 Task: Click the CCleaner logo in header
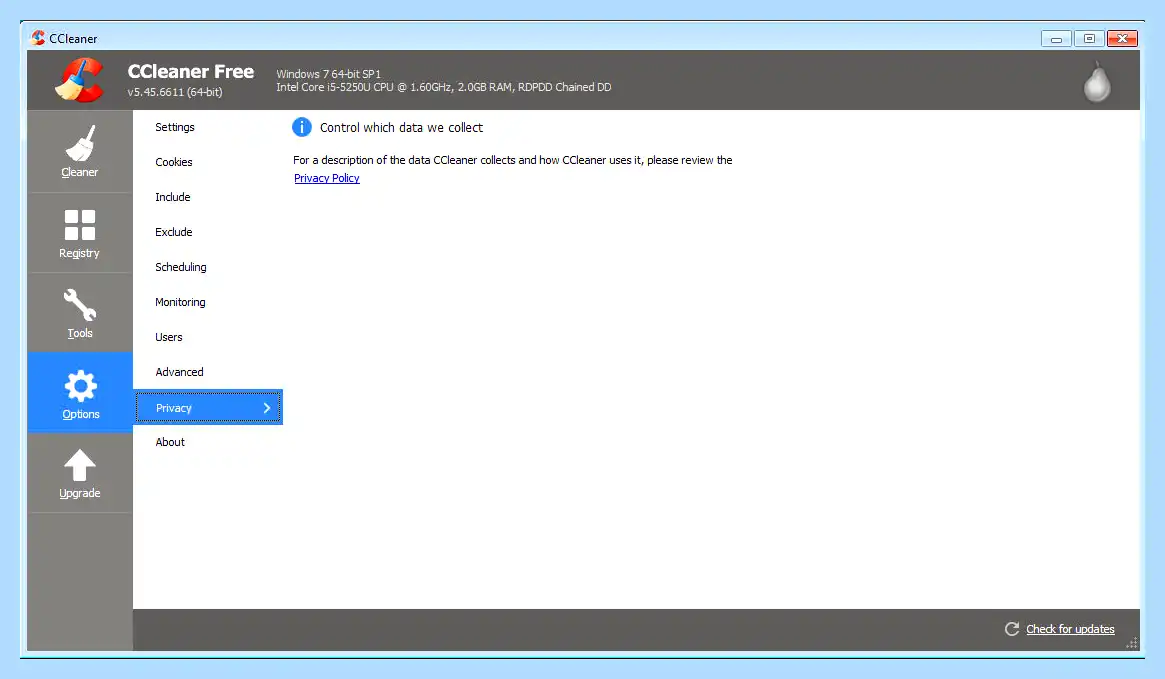pos(79,80)
